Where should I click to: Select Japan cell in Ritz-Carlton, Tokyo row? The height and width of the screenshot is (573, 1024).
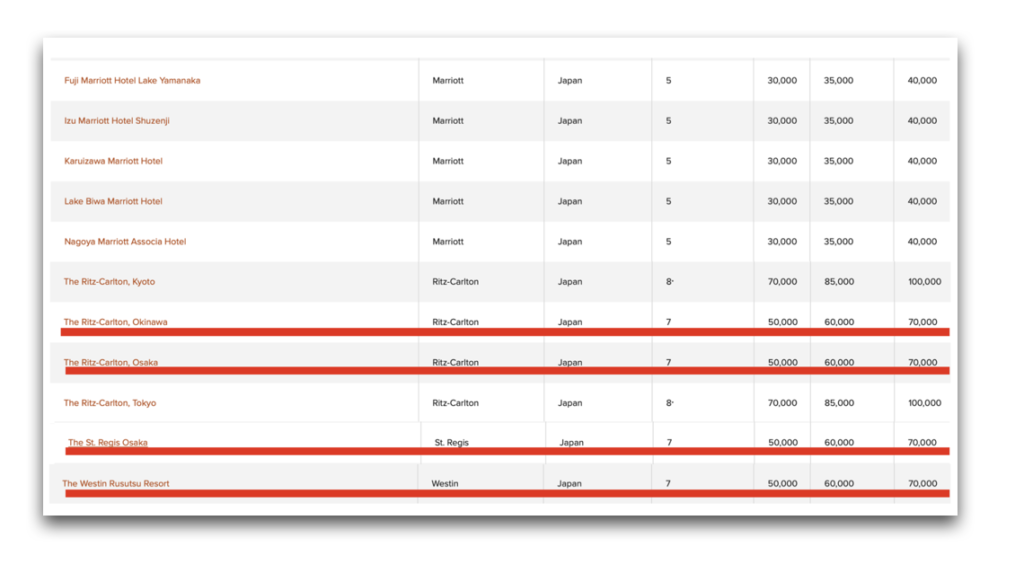tap(569, 403)
